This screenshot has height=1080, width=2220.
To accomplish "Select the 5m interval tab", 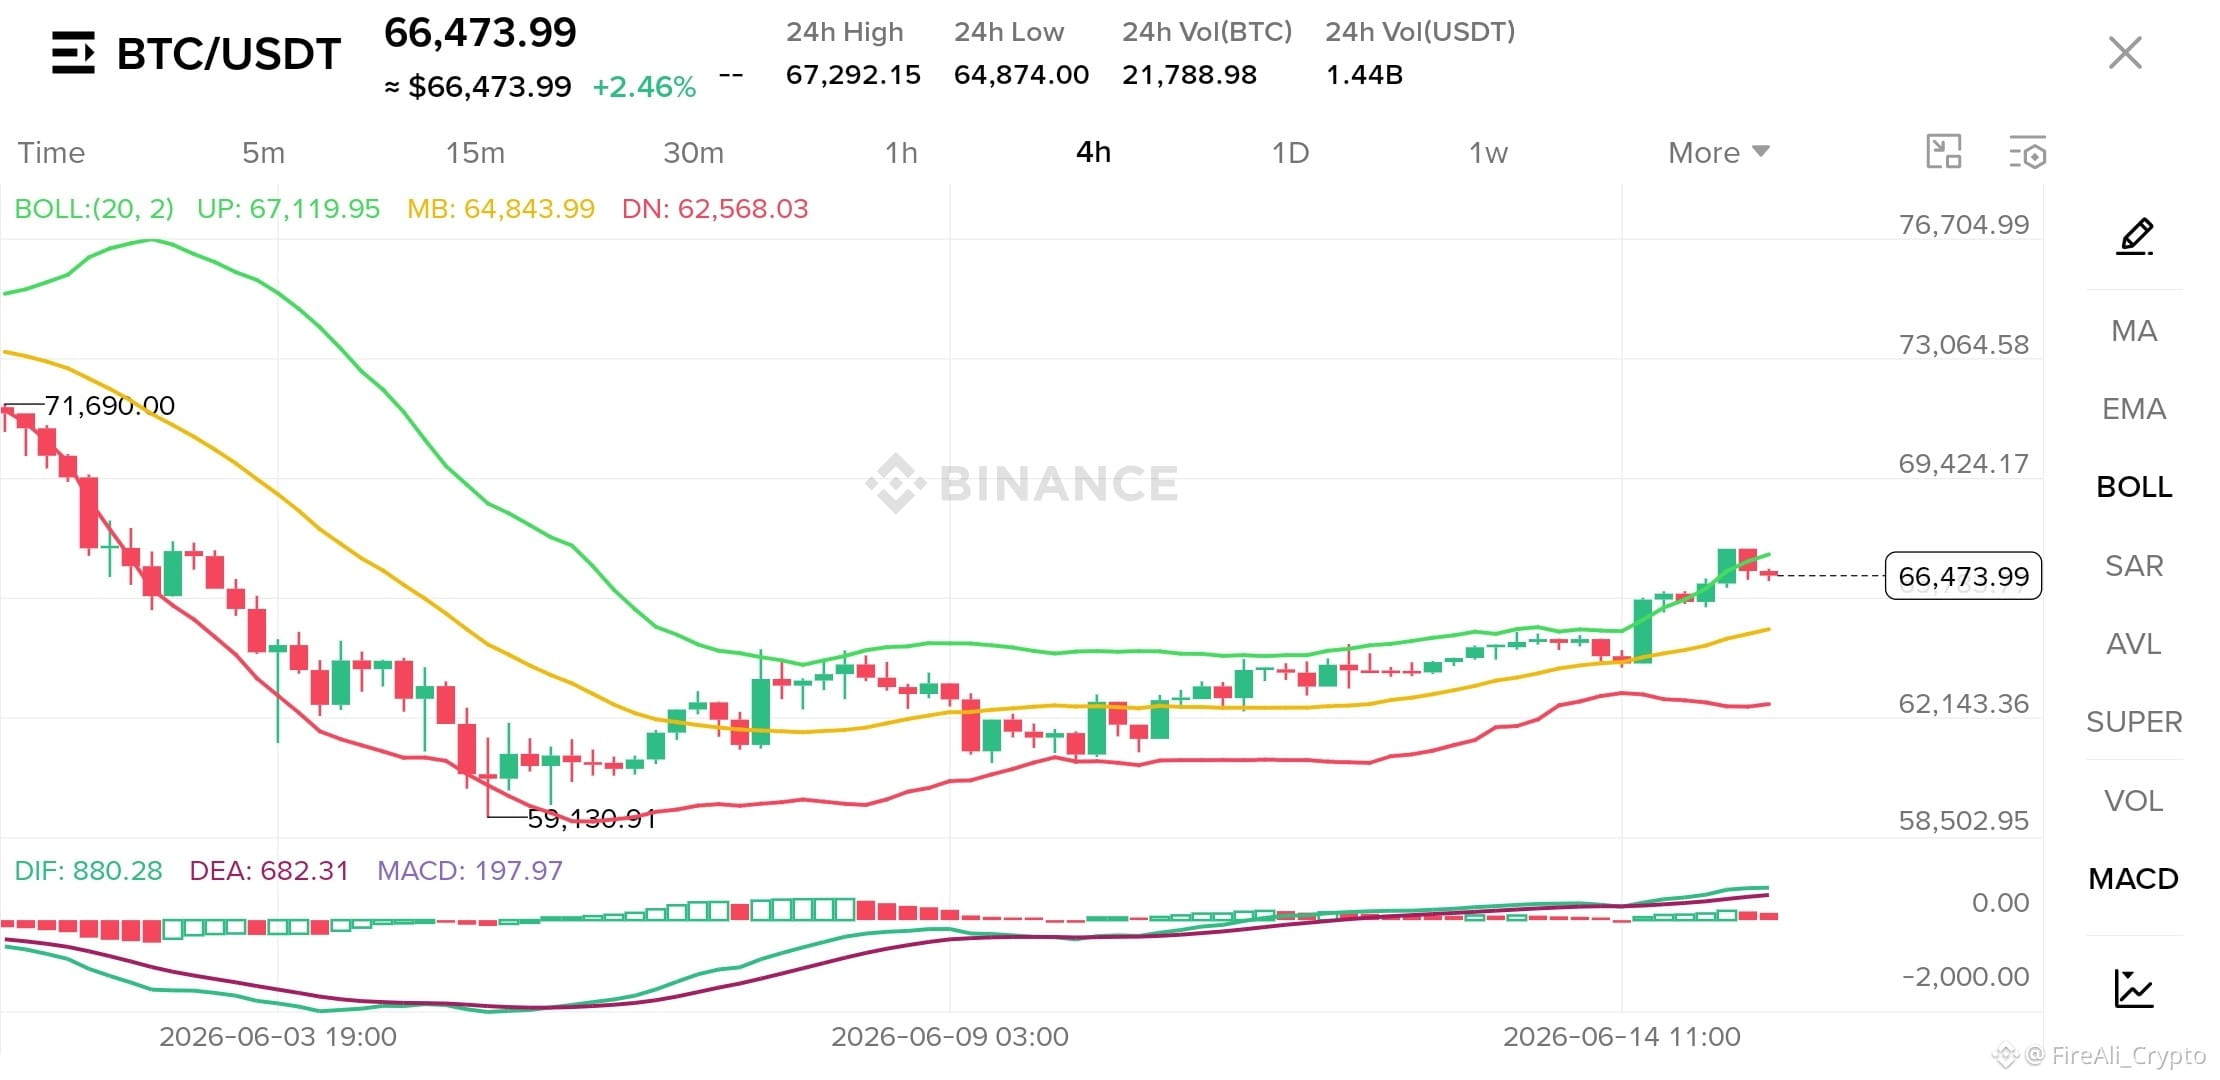I will tap(263, 152).
